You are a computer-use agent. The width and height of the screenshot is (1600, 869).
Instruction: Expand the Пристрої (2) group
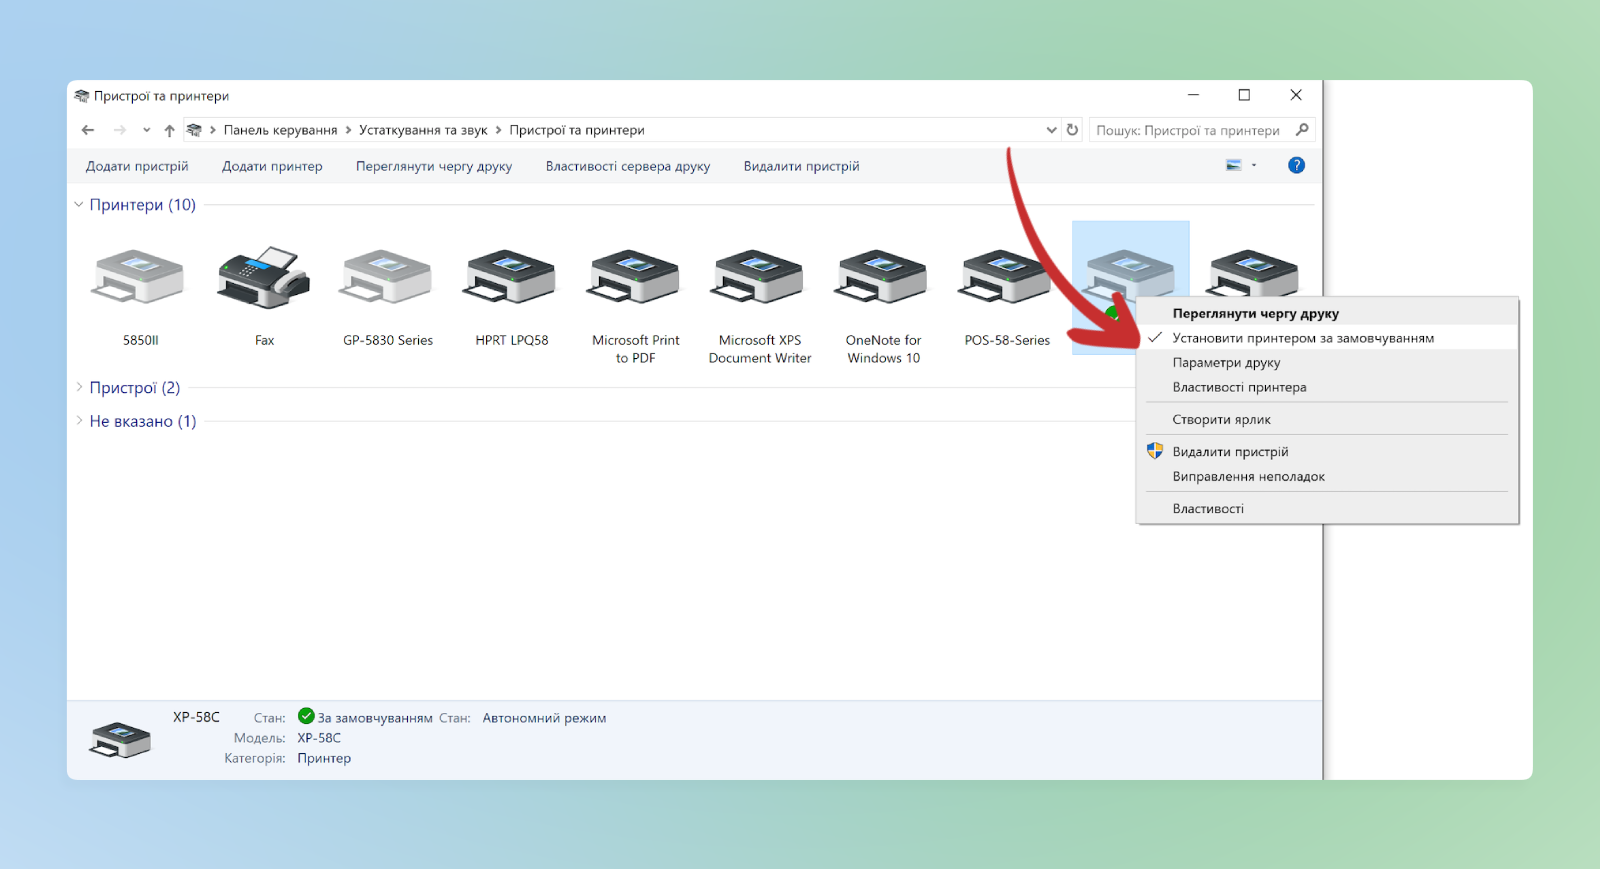79,387
